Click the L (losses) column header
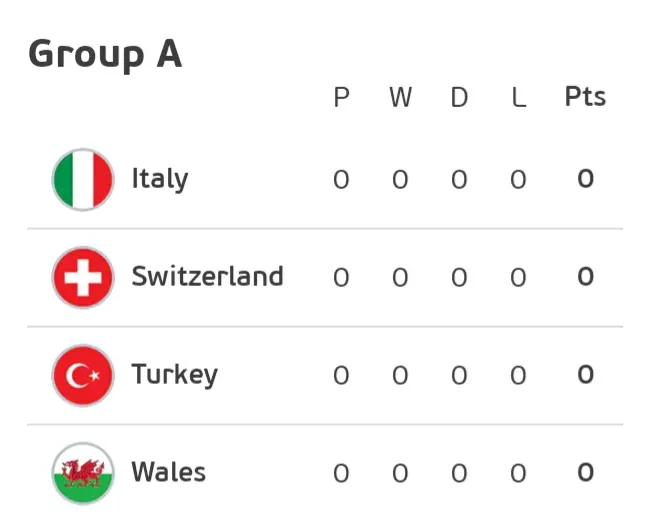 point(518,98)
